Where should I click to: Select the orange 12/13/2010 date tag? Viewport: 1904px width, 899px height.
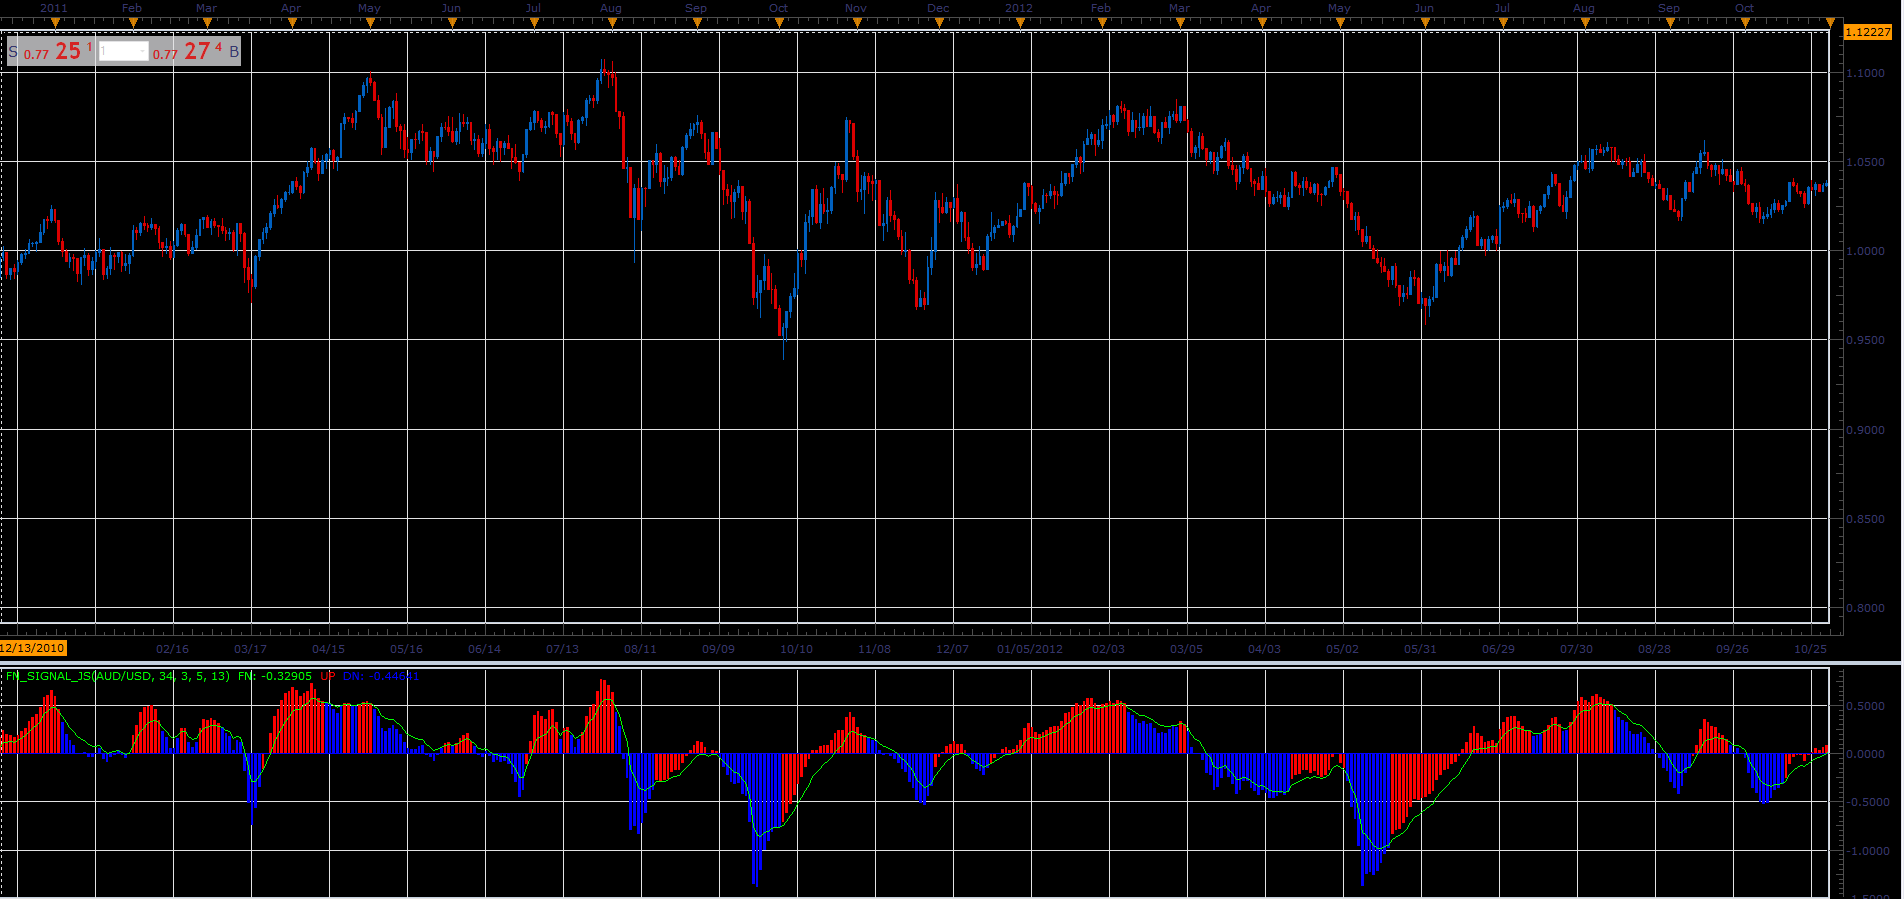[x=33, y=648]
